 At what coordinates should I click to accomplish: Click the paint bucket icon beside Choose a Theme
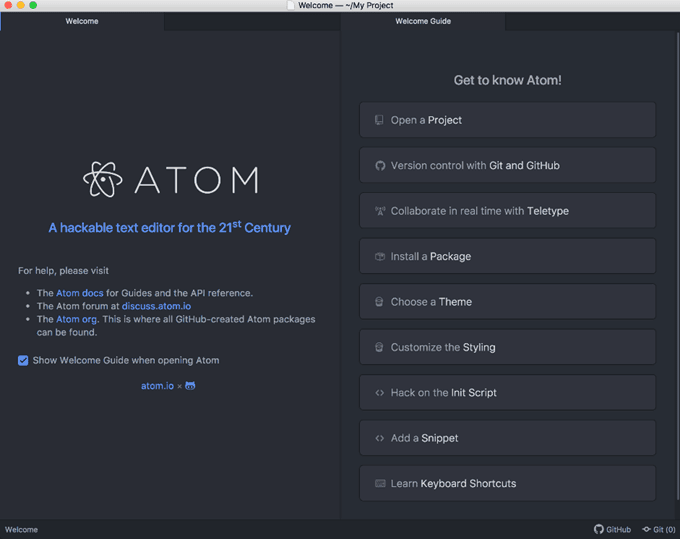(379, 302)
